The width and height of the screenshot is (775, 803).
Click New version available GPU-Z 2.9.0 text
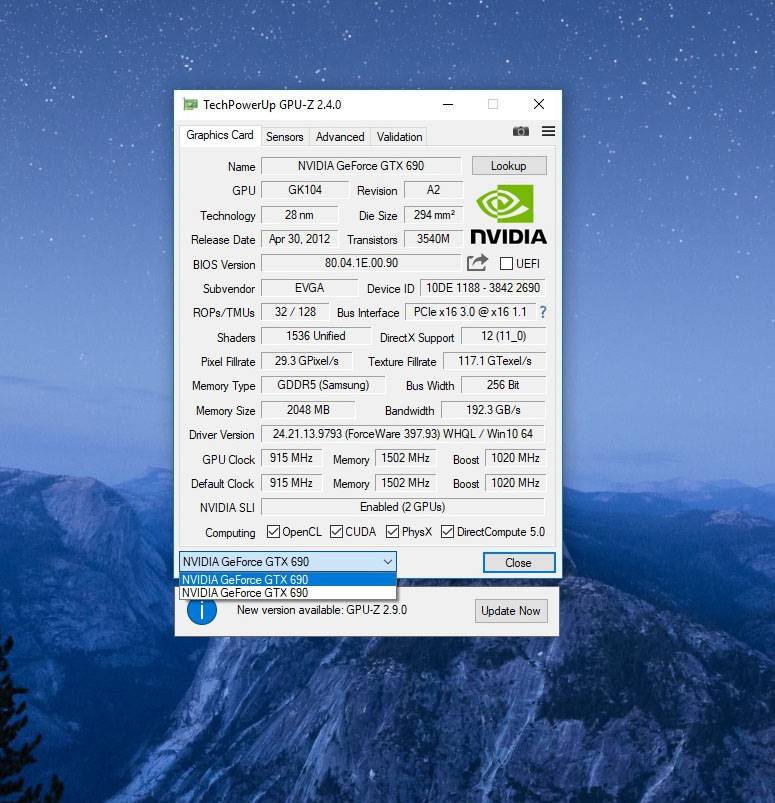(322, 610)
